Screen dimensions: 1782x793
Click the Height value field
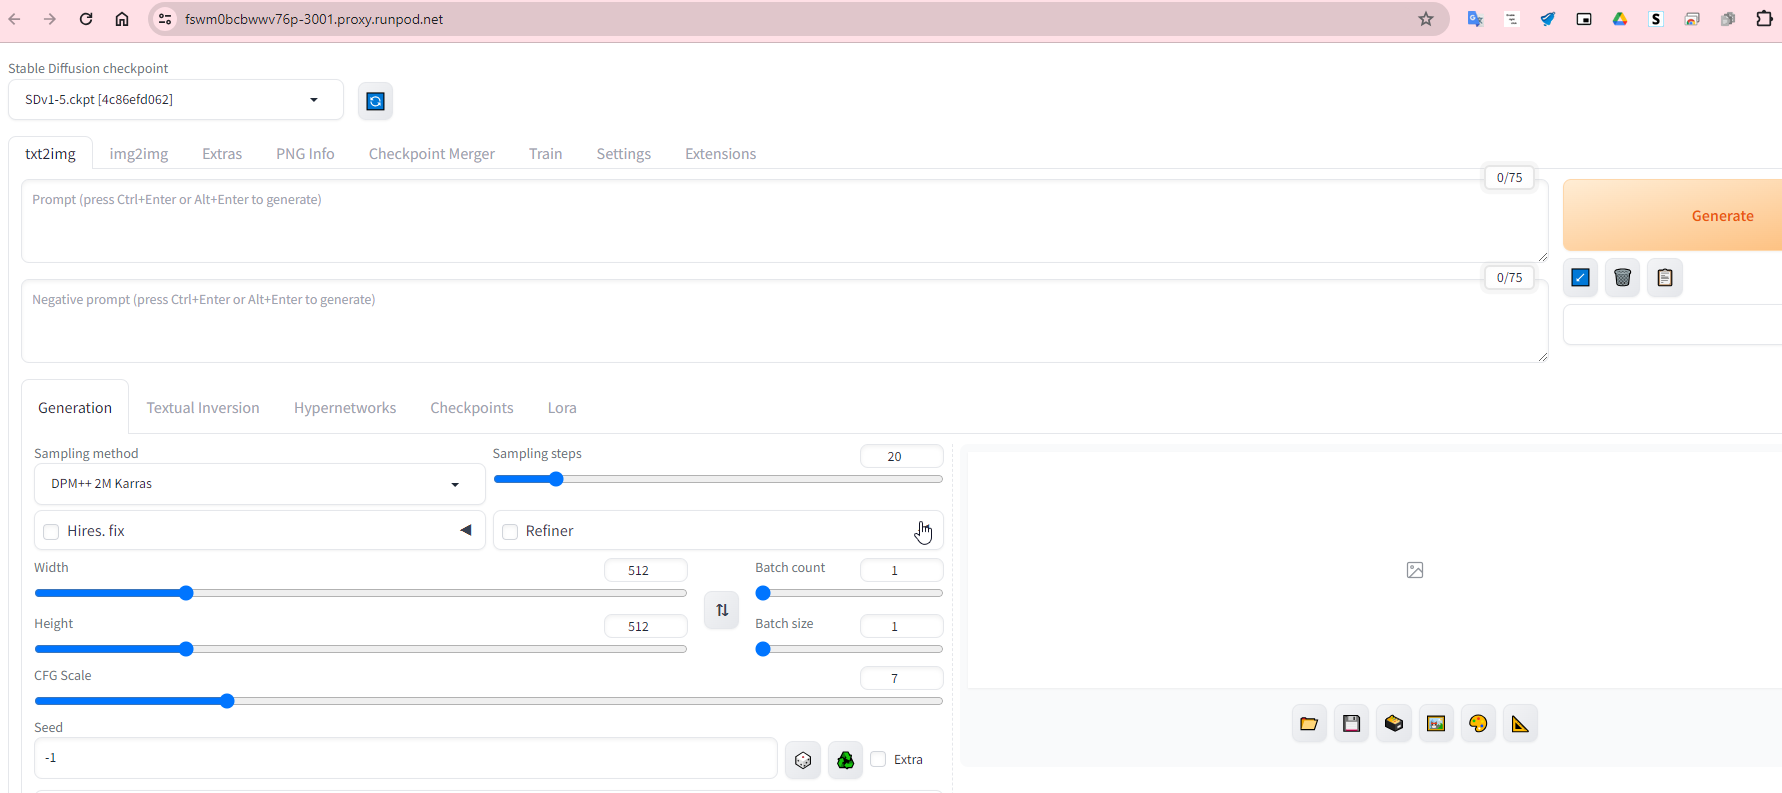[x=645, y=627]
